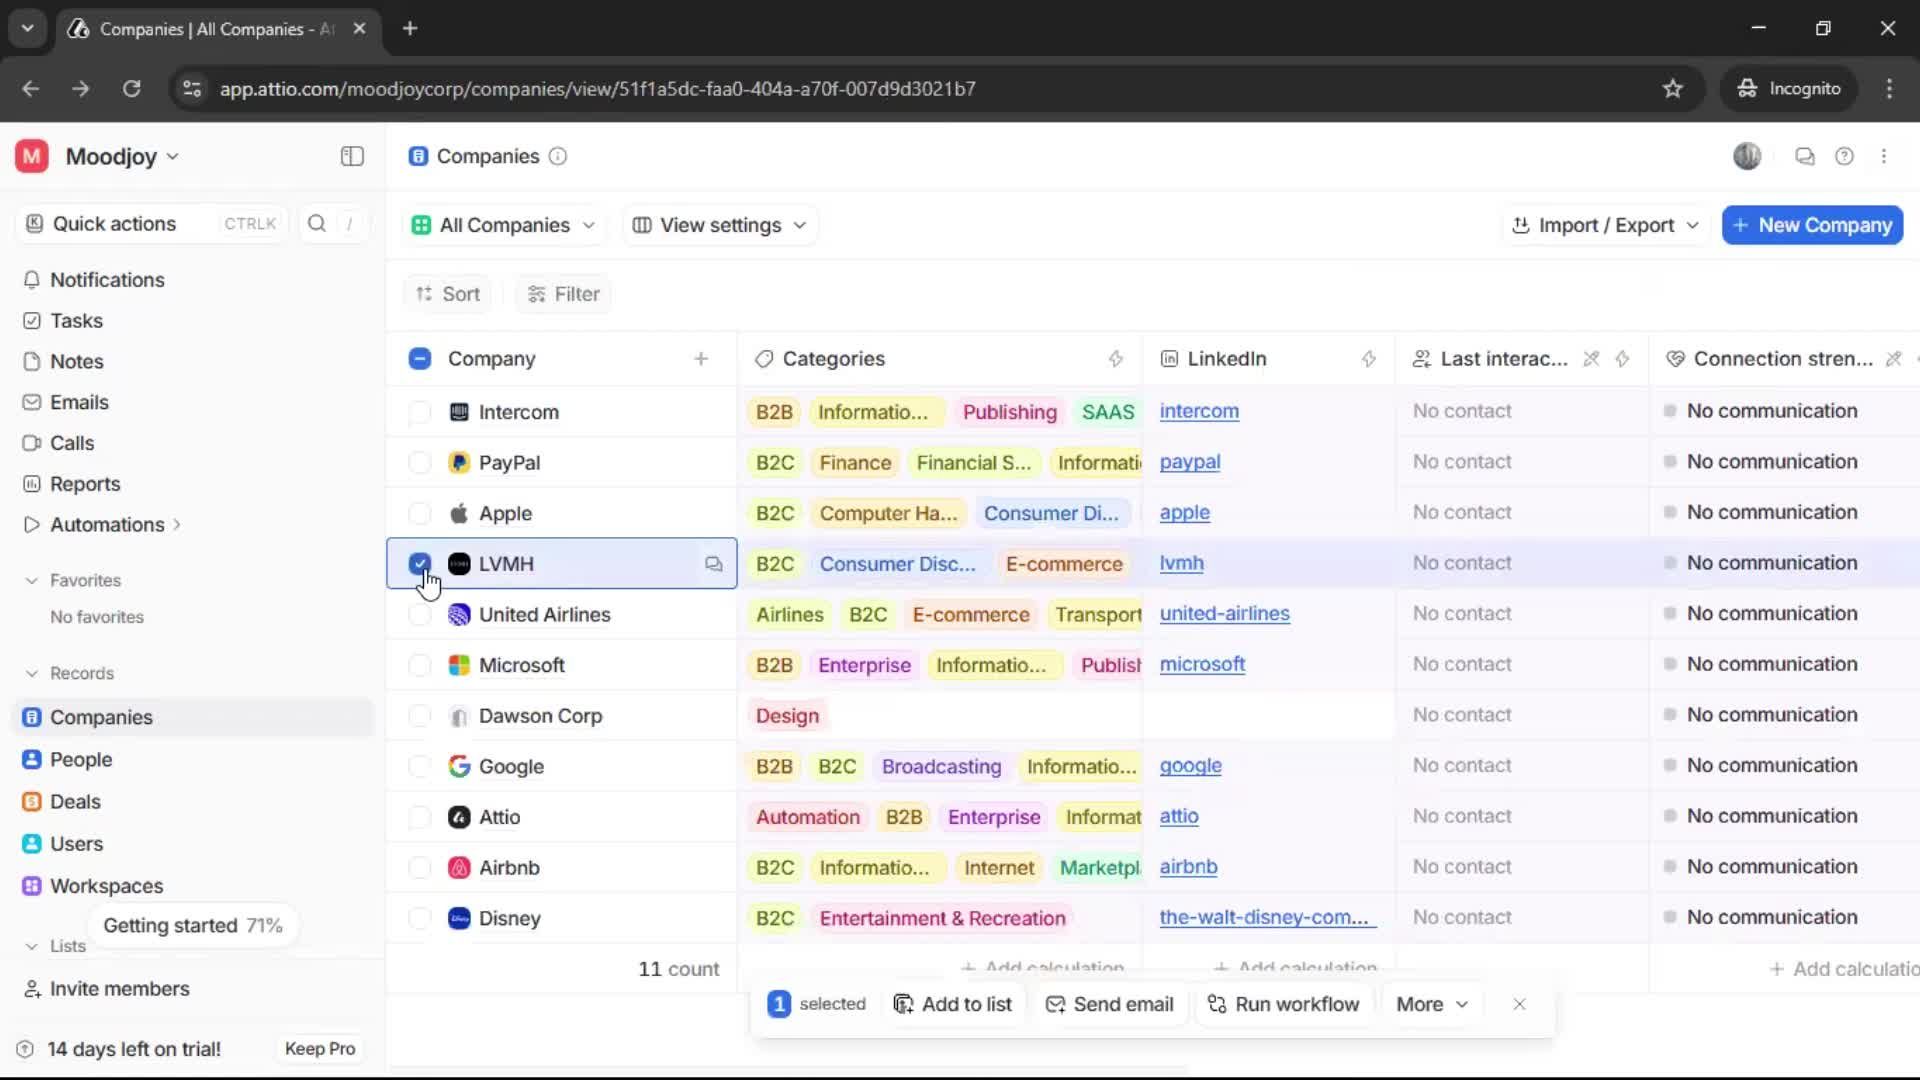Open the Moodjoy workspace dropdown
Screen dimensions: 1920x1080
115,156
